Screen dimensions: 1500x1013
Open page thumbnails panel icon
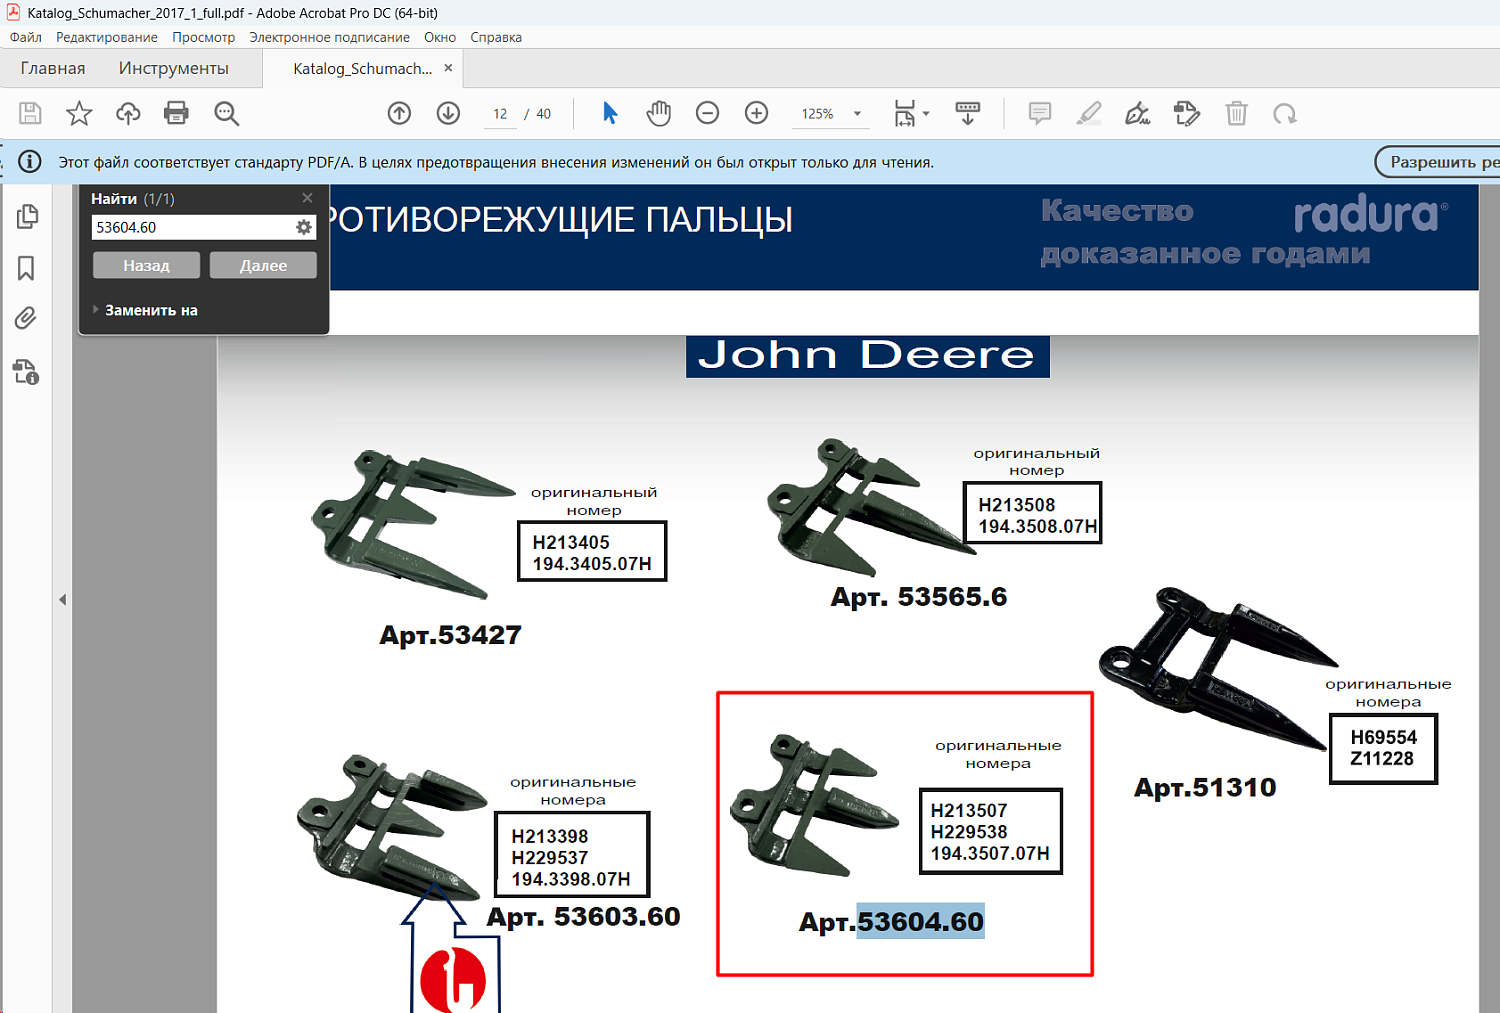tap(27, 216)
